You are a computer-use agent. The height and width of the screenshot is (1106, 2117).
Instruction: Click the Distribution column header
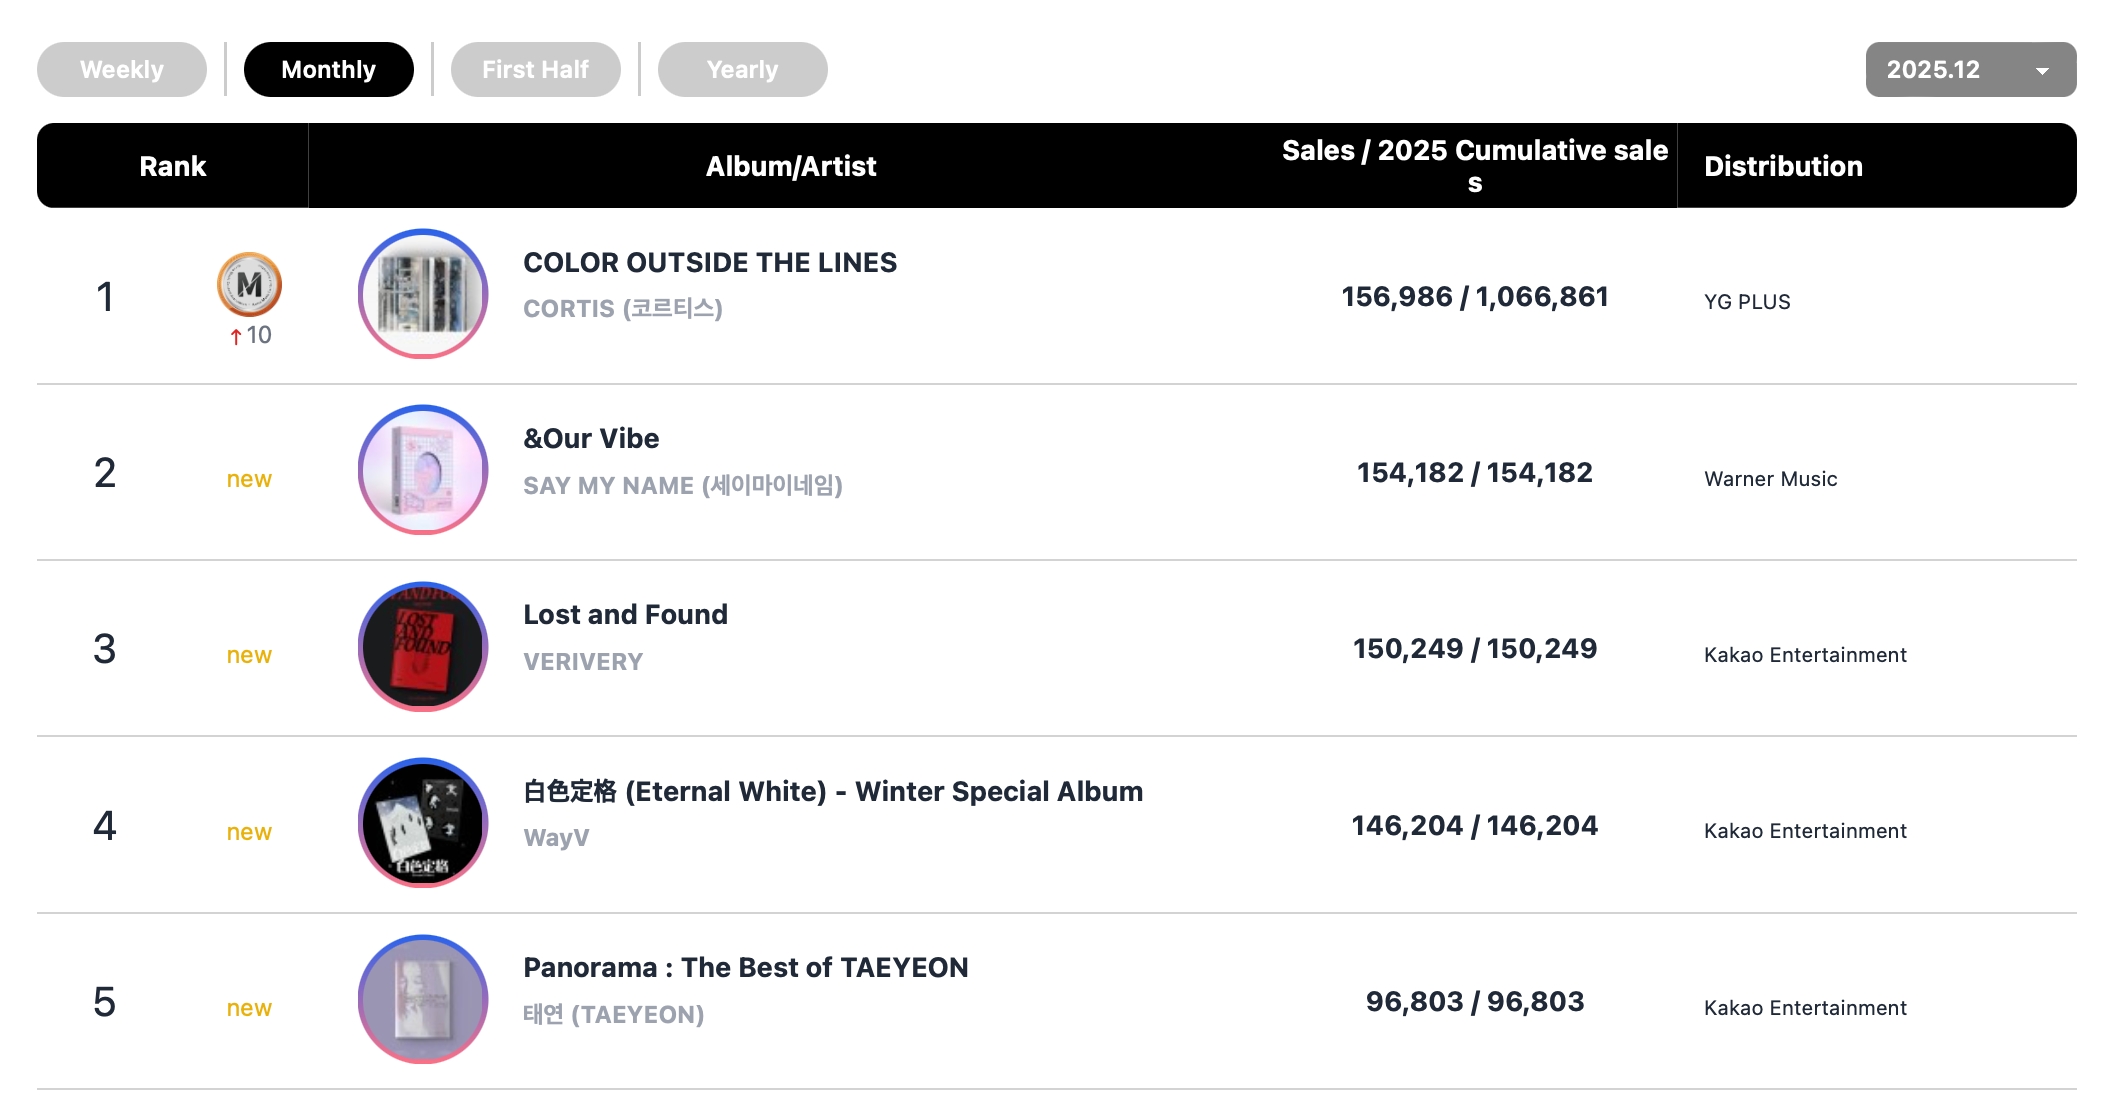point(1783,166)
